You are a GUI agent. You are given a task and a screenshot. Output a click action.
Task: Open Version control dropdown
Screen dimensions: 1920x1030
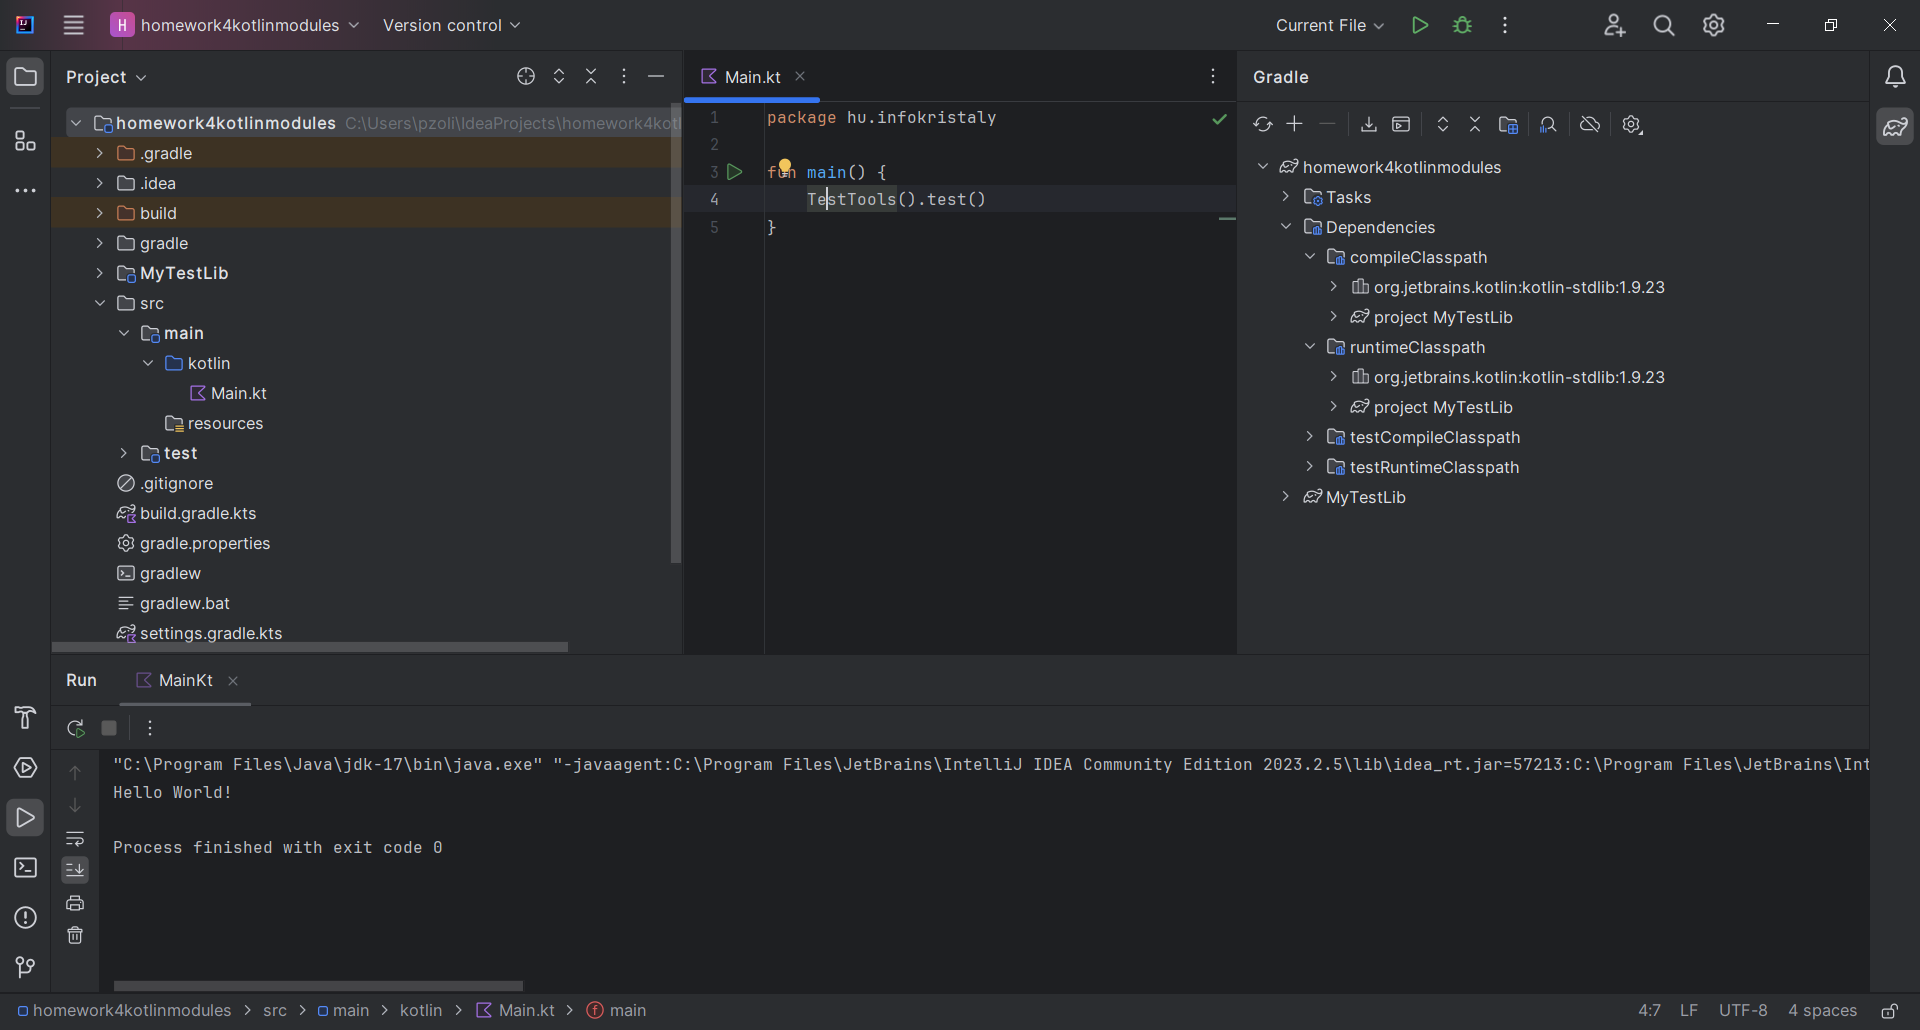[452, 25]
